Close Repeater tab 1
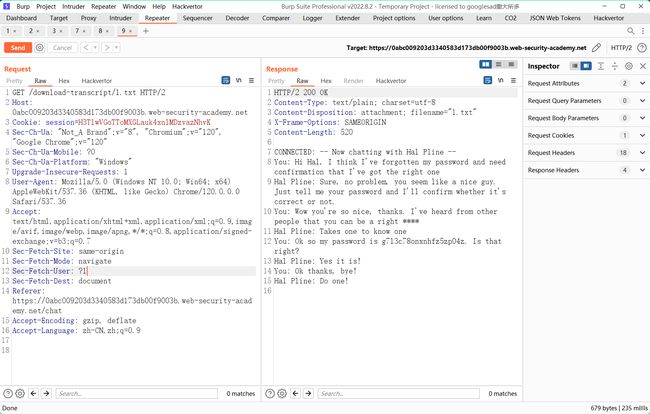This screenshot has height=414, width=650. click(x=15, y=31)
